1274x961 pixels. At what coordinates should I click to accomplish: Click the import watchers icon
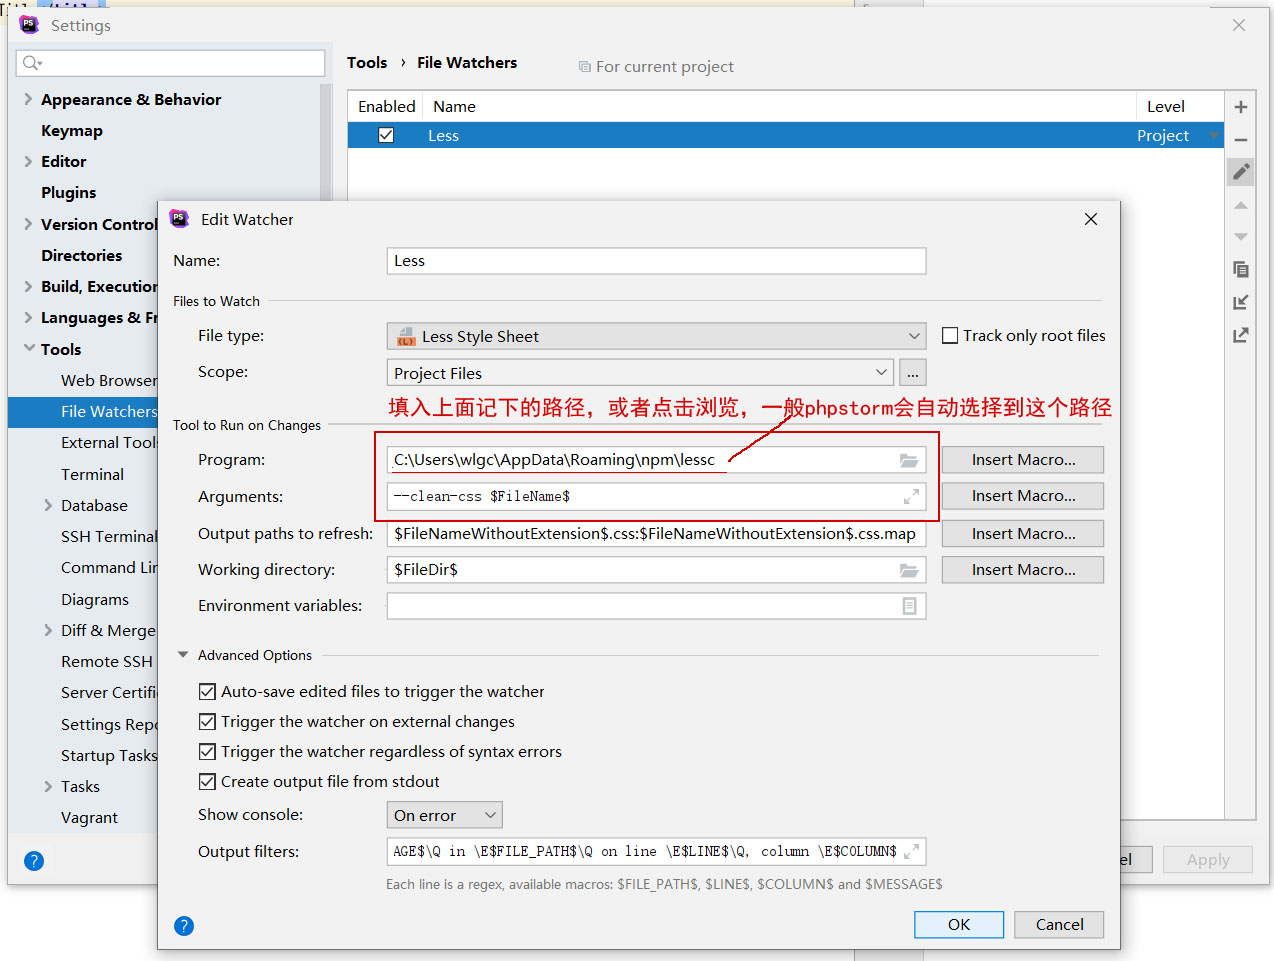(x=1240, y=302)
